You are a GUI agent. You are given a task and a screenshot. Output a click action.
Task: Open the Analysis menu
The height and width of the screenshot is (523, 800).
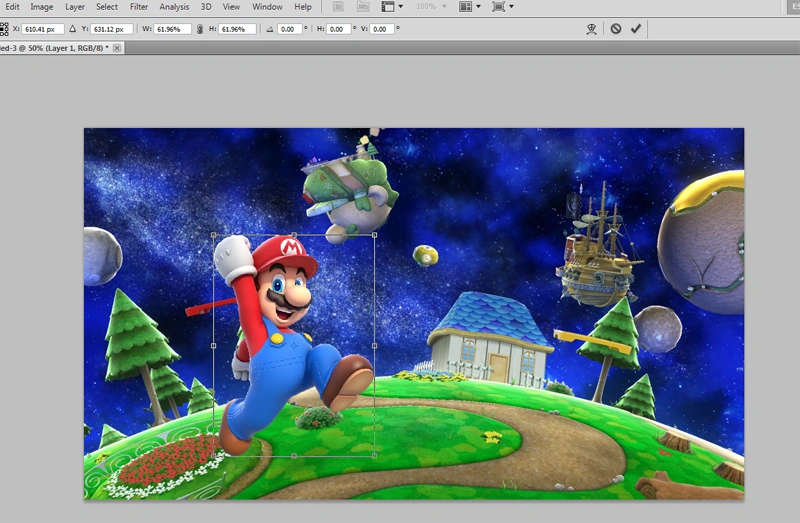pyautogui.click(x=174, y=7)
